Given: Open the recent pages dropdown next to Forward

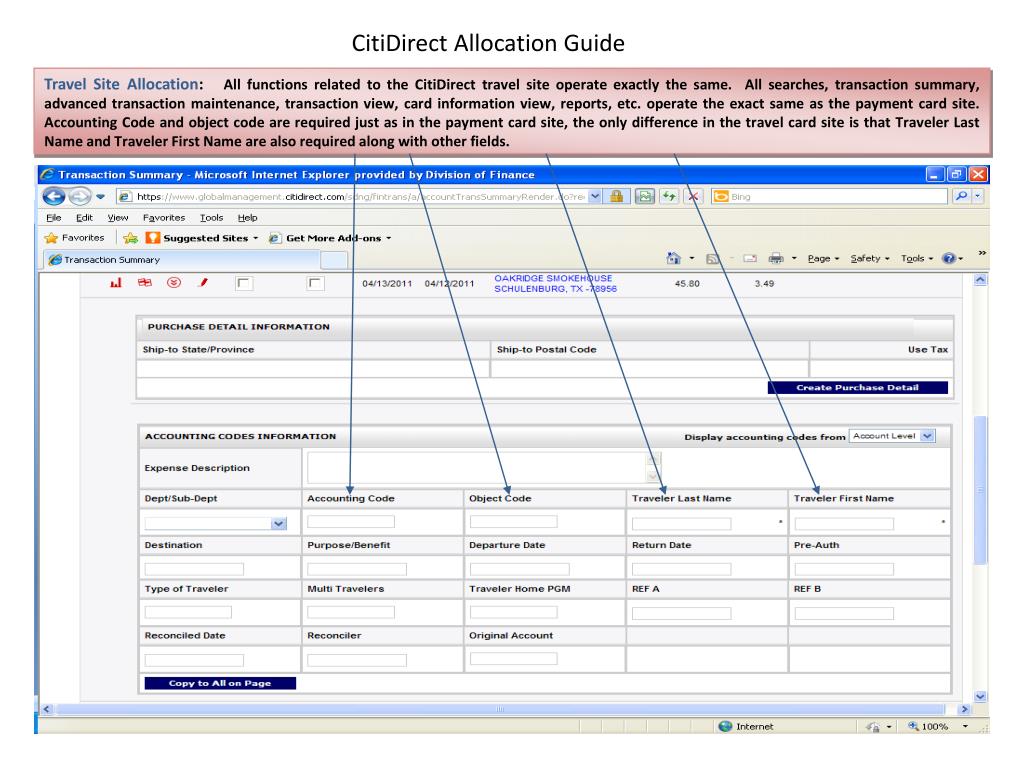Looking at the screenshot, I should coord(100,196).
